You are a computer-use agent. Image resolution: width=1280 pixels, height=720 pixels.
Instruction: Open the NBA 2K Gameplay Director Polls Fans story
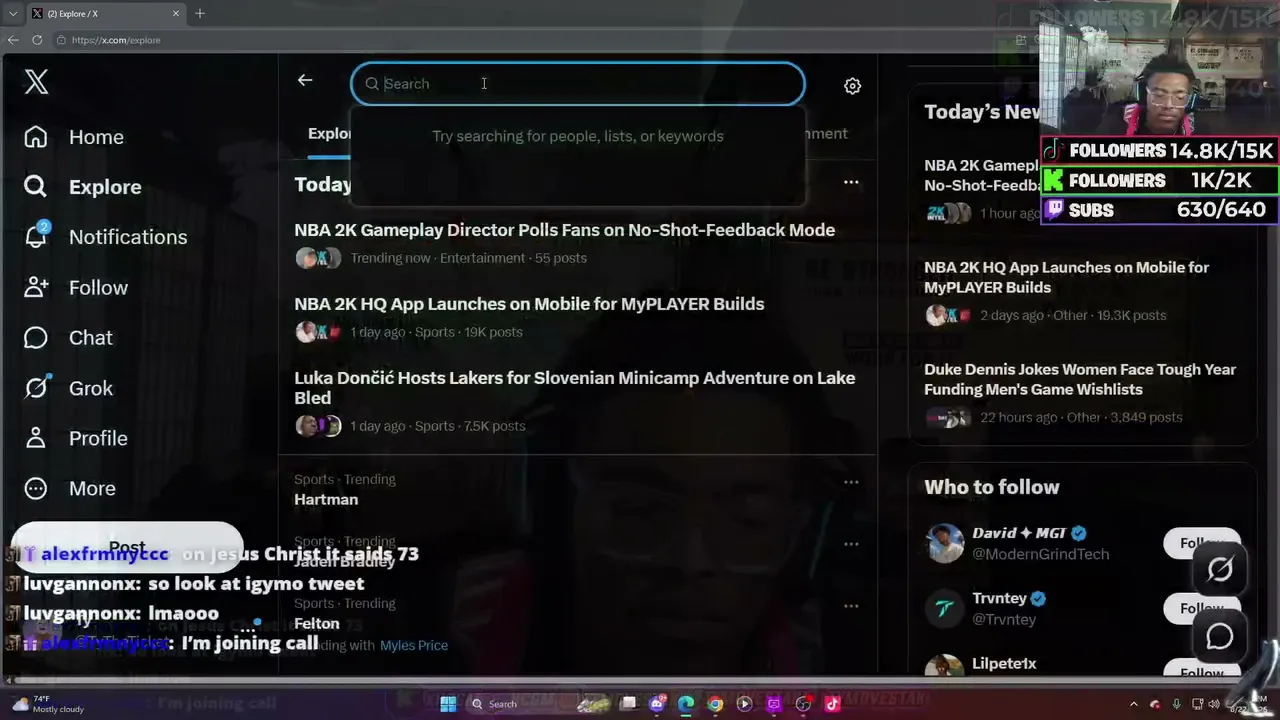[x=564, y=230]
